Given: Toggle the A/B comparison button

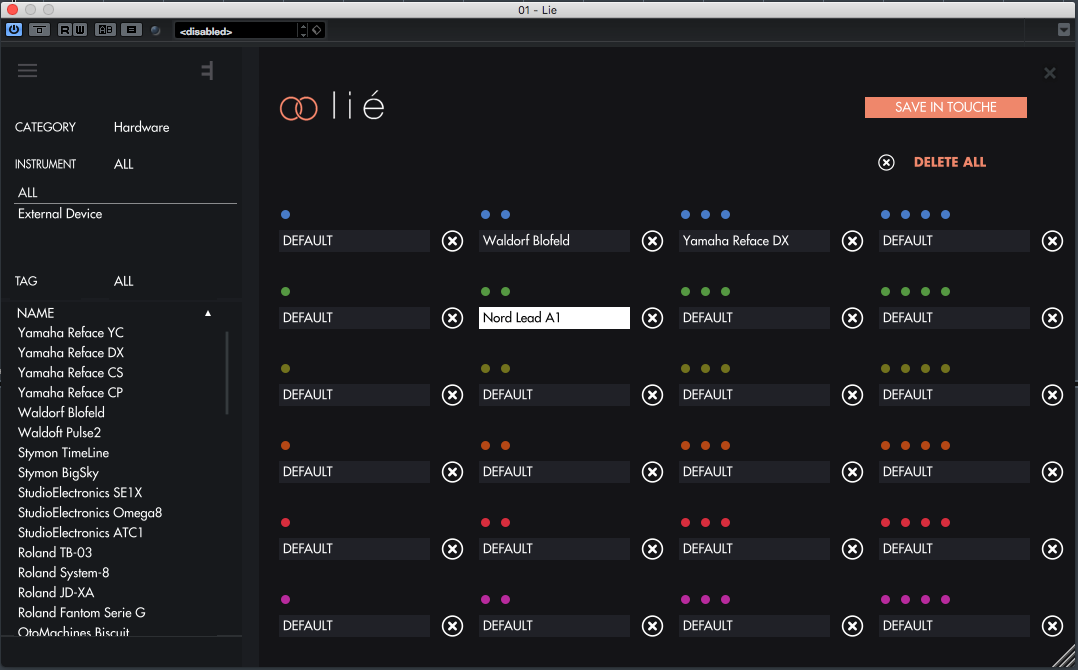Looking at the screenshot, I should click(105, 30).
